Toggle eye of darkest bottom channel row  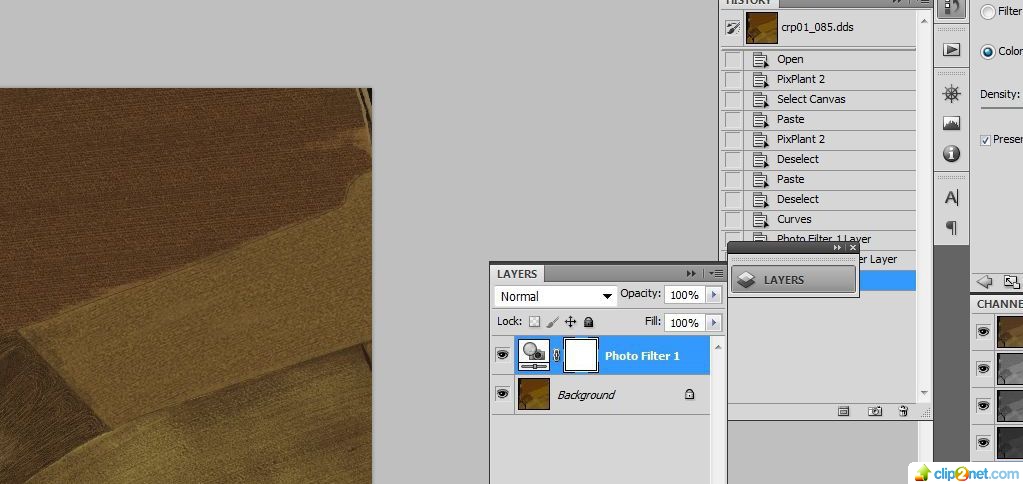point(983,442)
